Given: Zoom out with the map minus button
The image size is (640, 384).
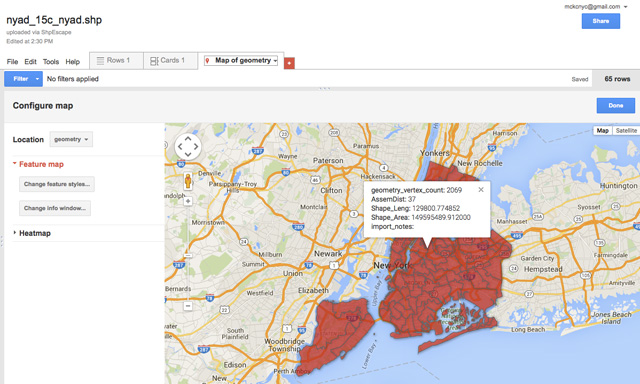Looking at the screenshot, I should [x=188, y=306].
